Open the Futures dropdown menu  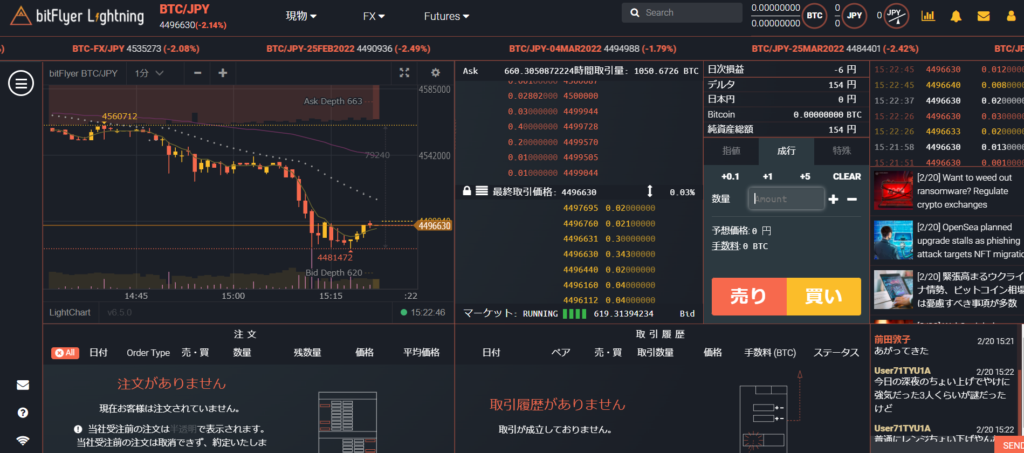[x=447, y=16]
